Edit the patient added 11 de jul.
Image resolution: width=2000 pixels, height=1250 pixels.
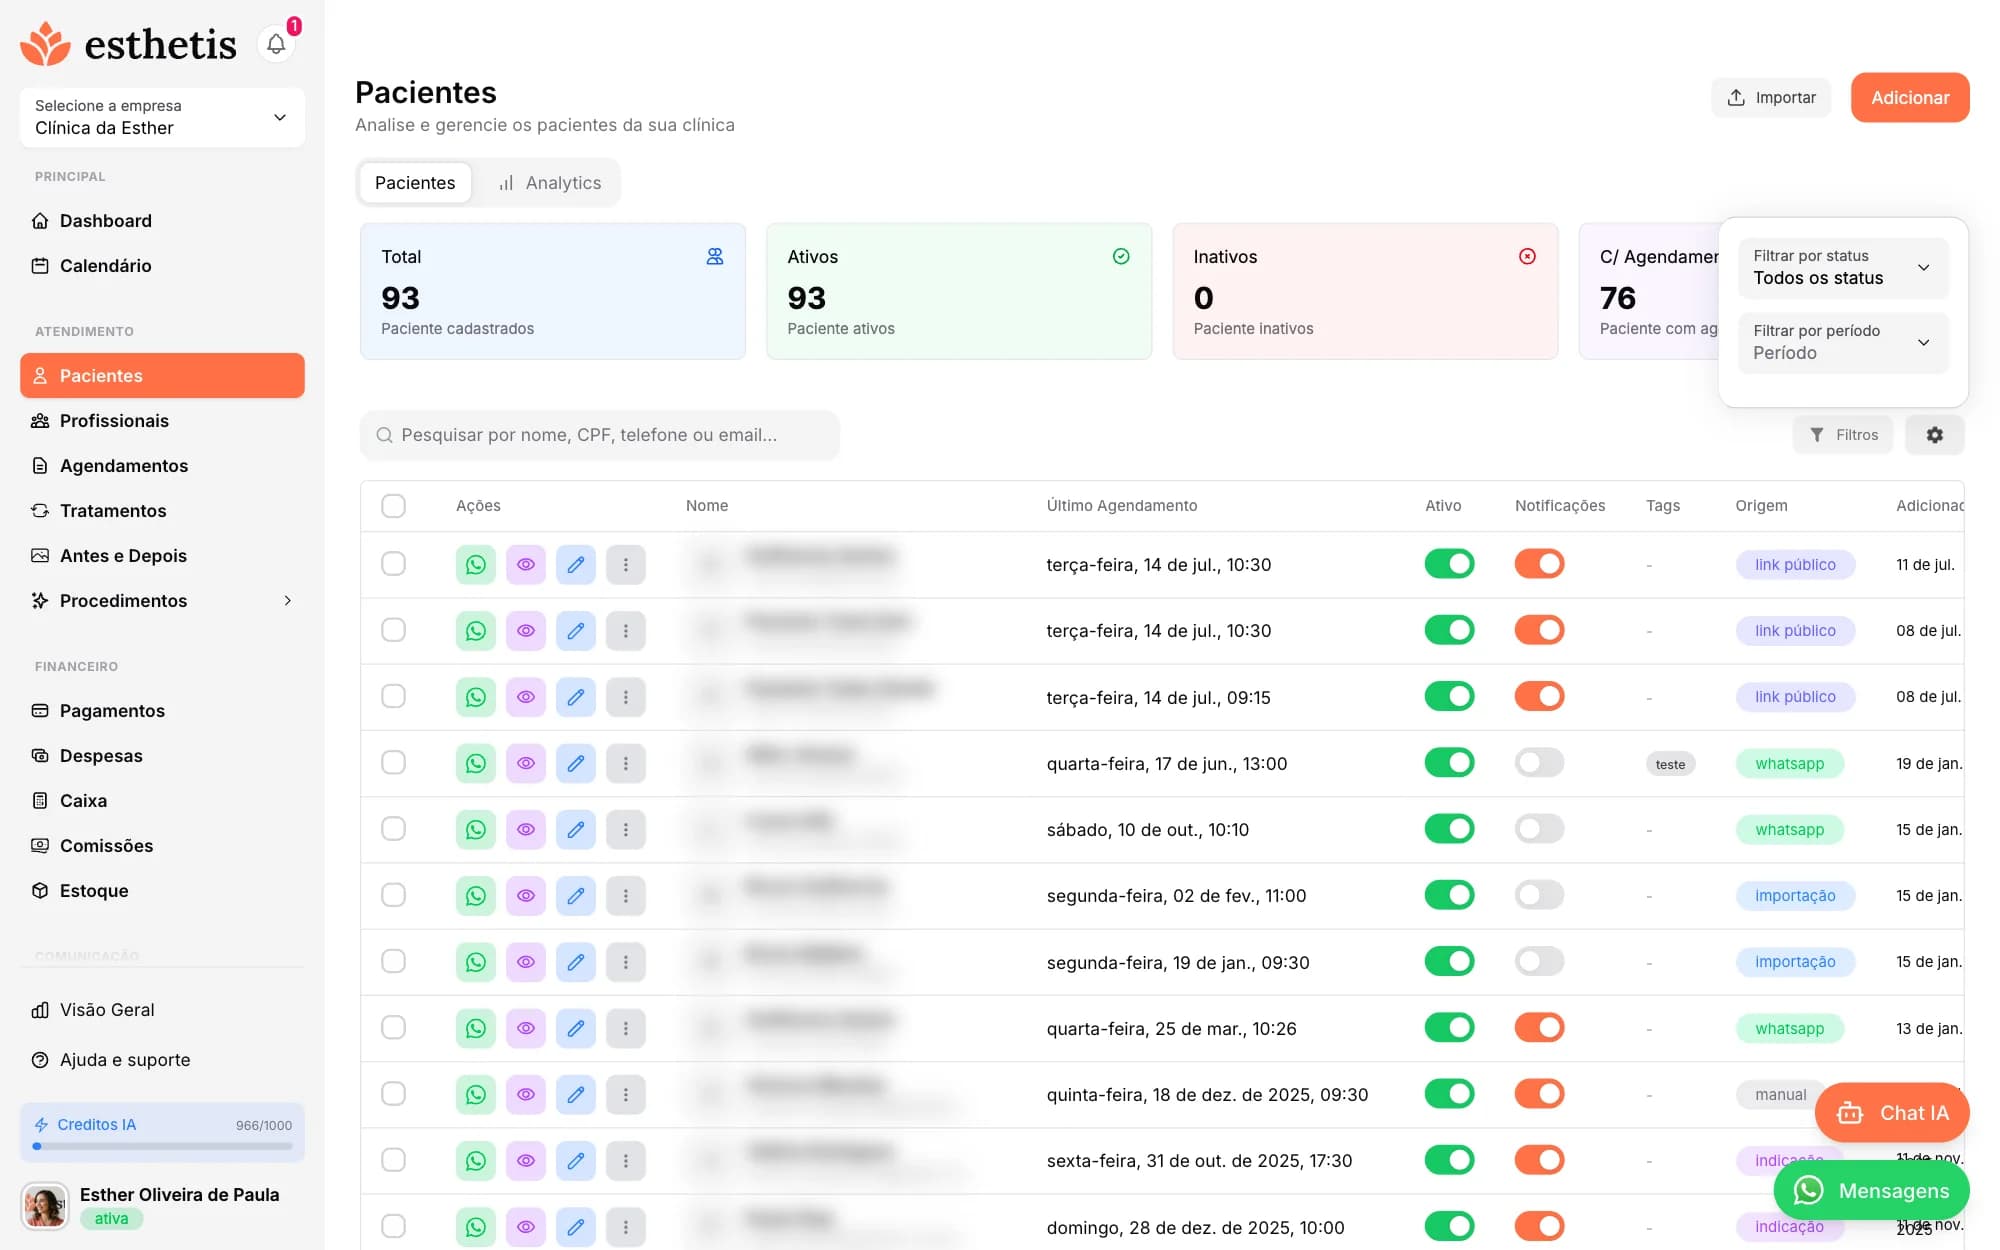tap(576, 565)
